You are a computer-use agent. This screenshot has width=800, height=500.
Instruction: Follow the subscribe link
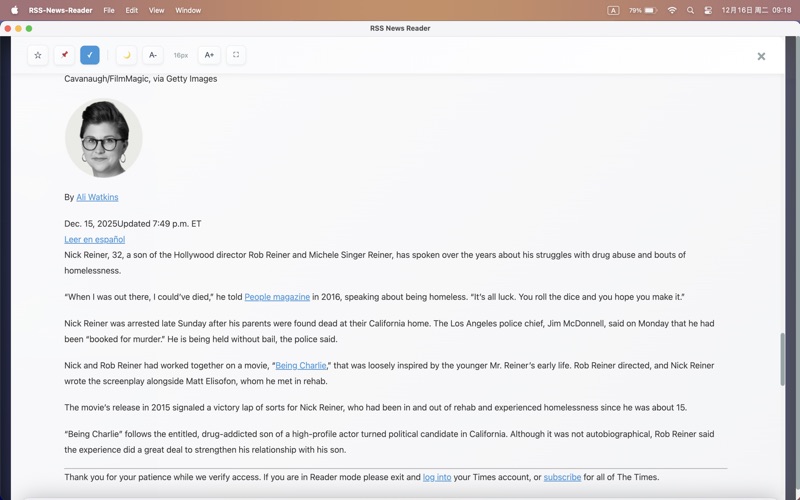point(562,477)
